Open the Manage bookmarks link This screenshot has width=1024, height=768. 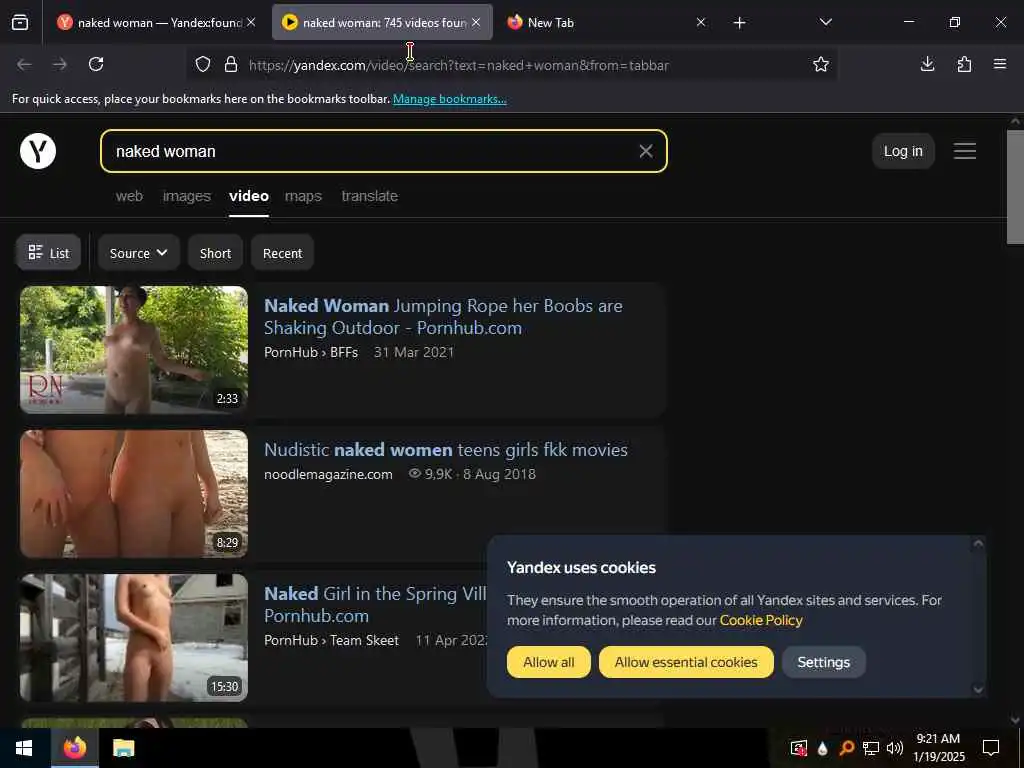(x=449, y=99)
